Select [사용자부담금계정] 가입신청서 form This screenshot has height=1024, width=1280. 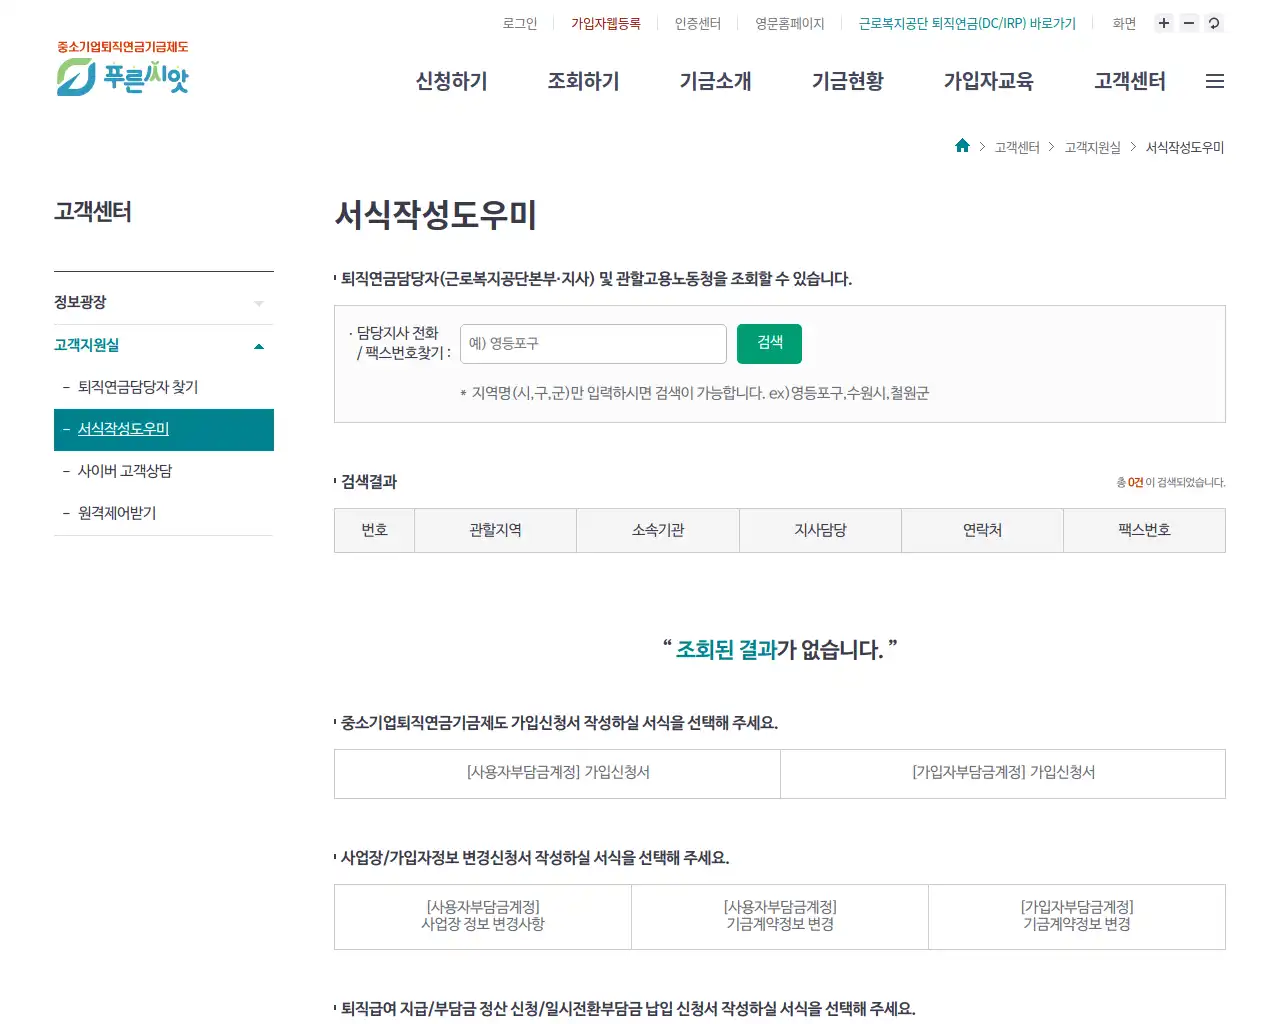pos(556,773)
